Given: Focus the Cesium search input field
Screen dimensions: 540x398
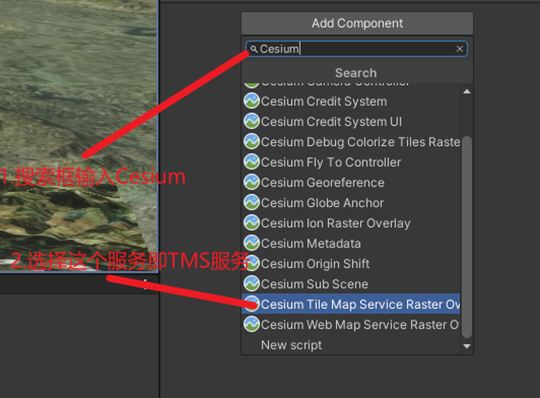Looking at the screenshot, I should tap(357, 49).
